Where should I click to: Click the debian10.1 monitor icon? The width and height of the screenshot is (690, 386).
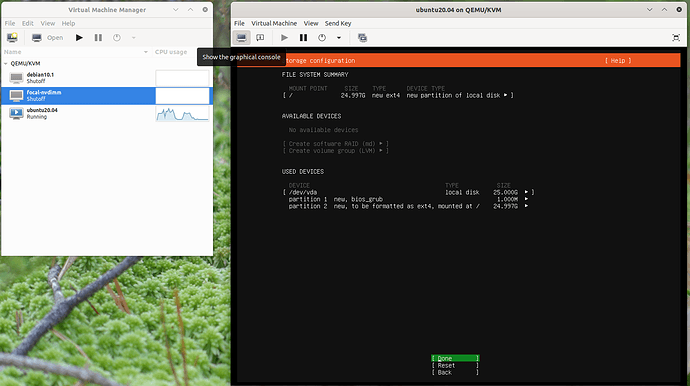click(x=16, y=78)
